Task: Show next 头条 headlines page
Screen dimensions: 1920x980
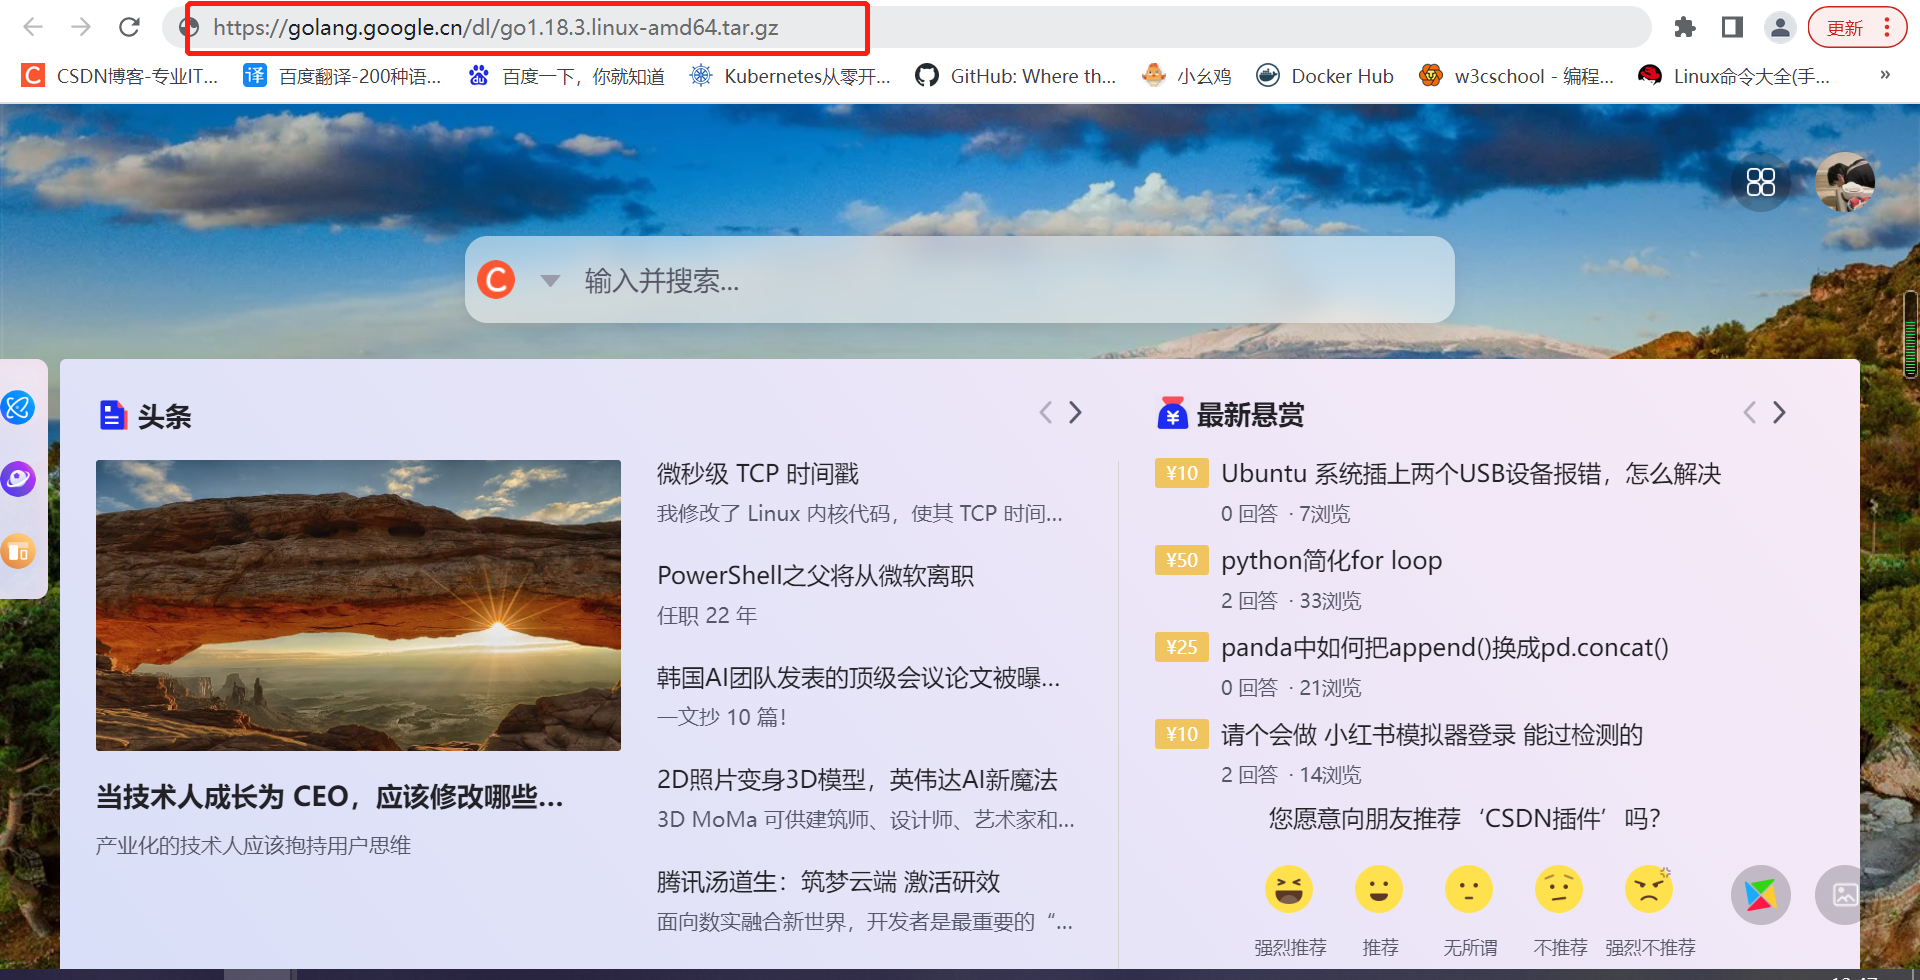Action: click(x=1075, y=412)
